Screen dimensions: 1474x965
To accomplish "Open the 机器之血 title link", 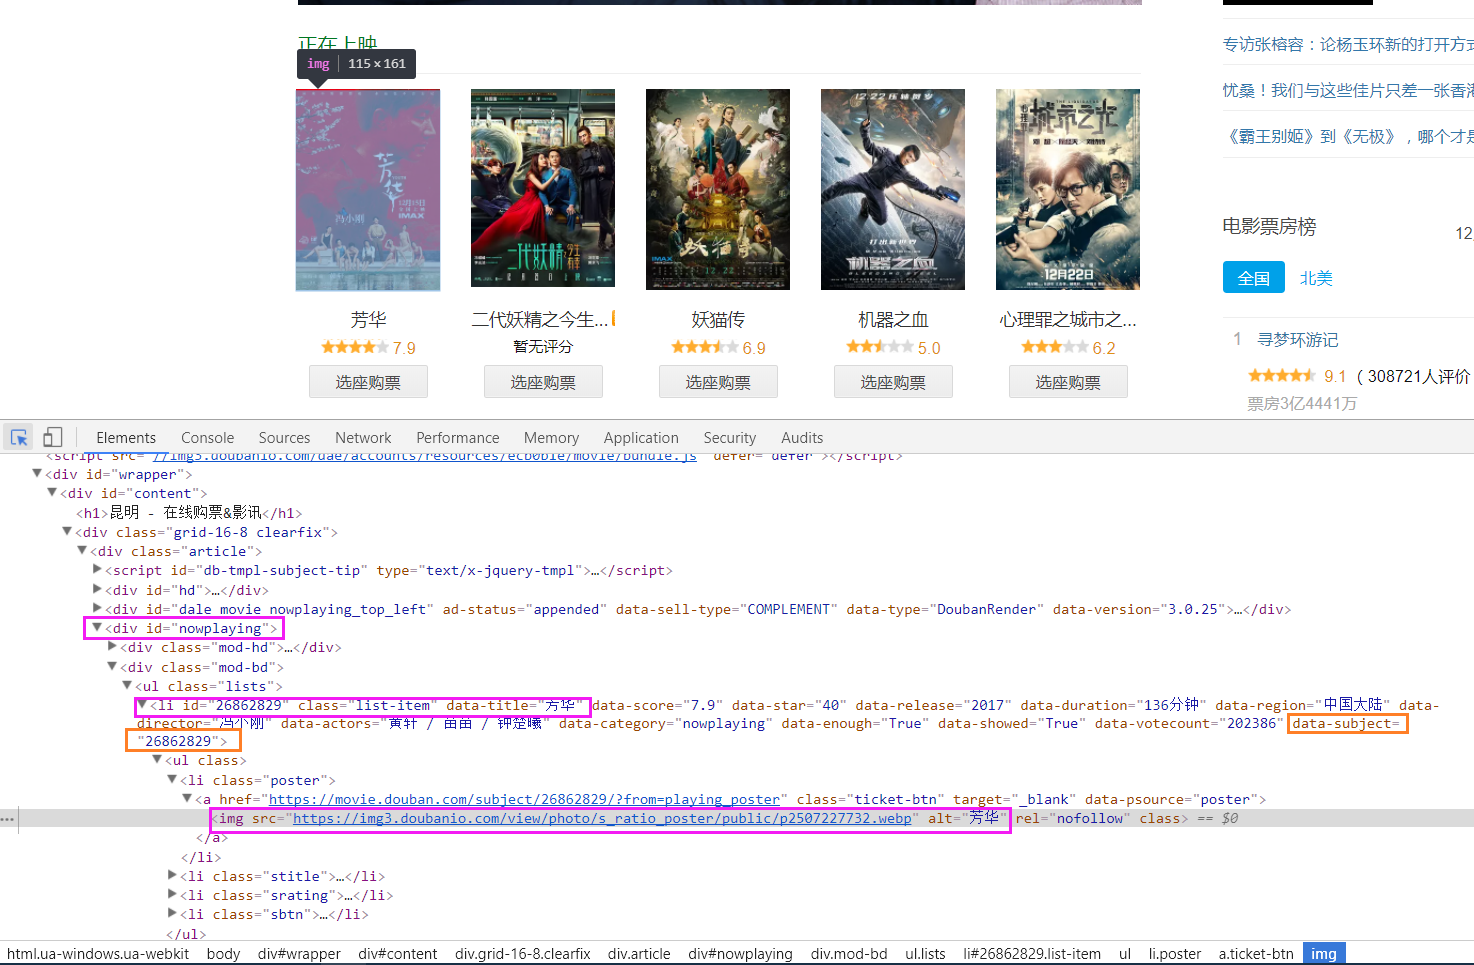I will click(x=893, y=320).
